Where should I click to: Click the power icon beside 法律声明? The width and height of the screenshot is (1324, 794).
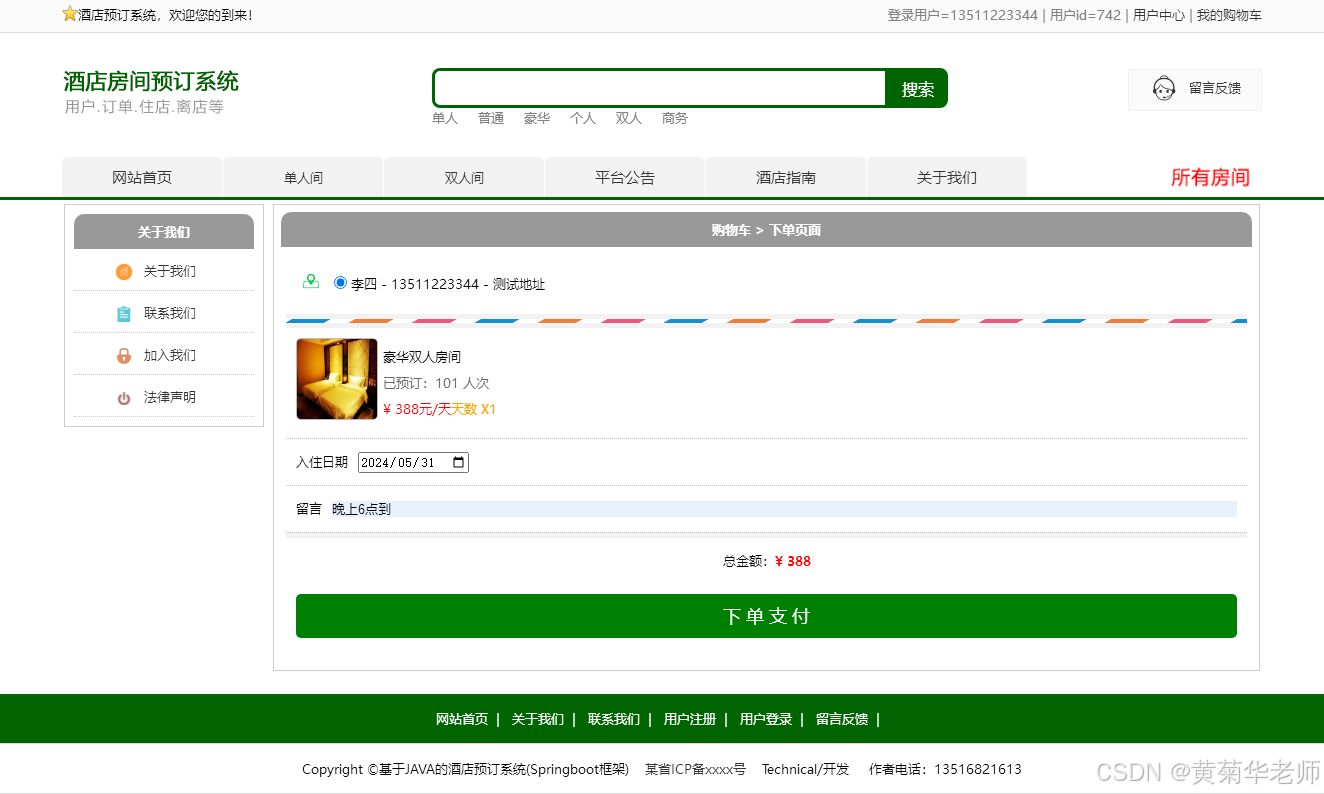coord(124,397)
